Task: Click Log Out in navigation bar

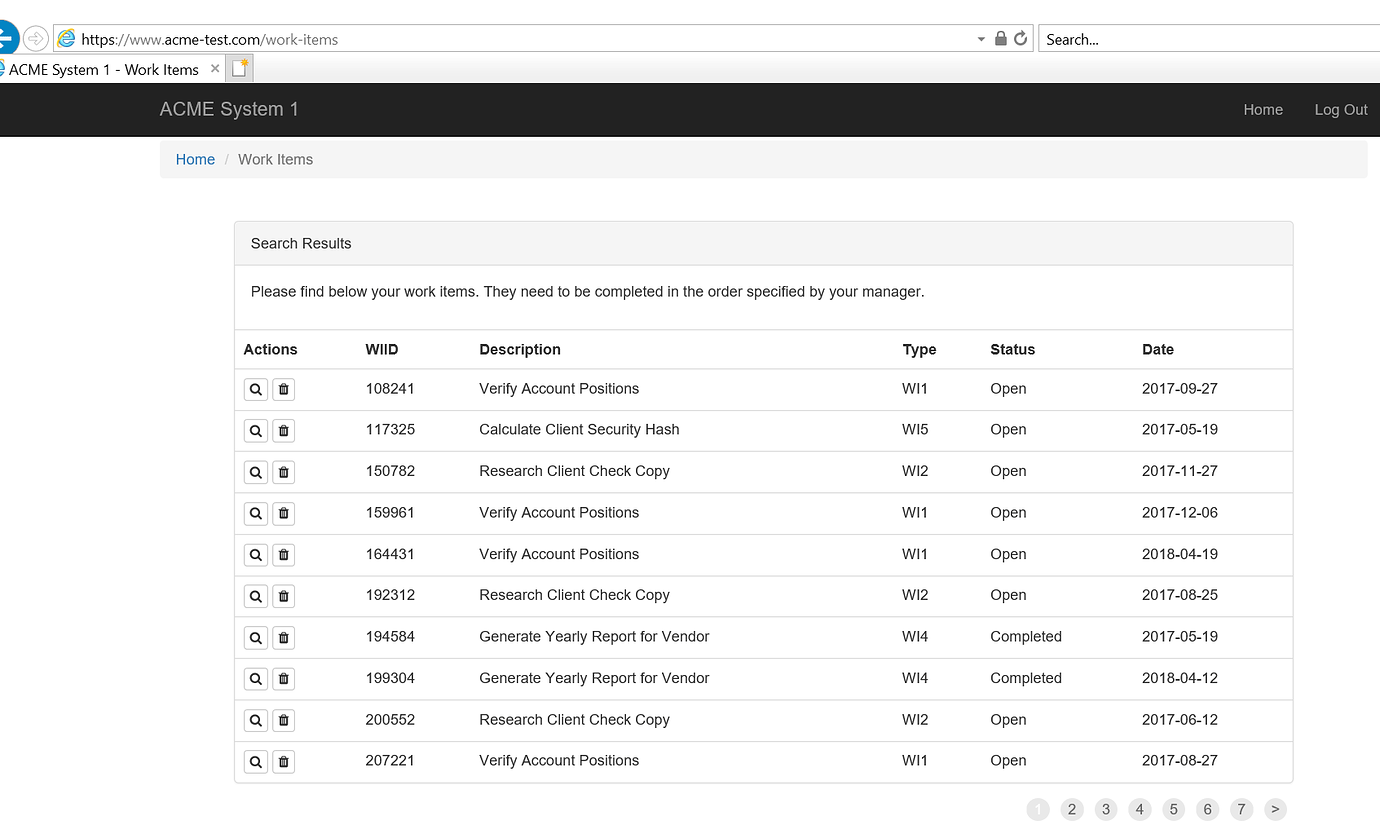Action: coord(1341,110)
